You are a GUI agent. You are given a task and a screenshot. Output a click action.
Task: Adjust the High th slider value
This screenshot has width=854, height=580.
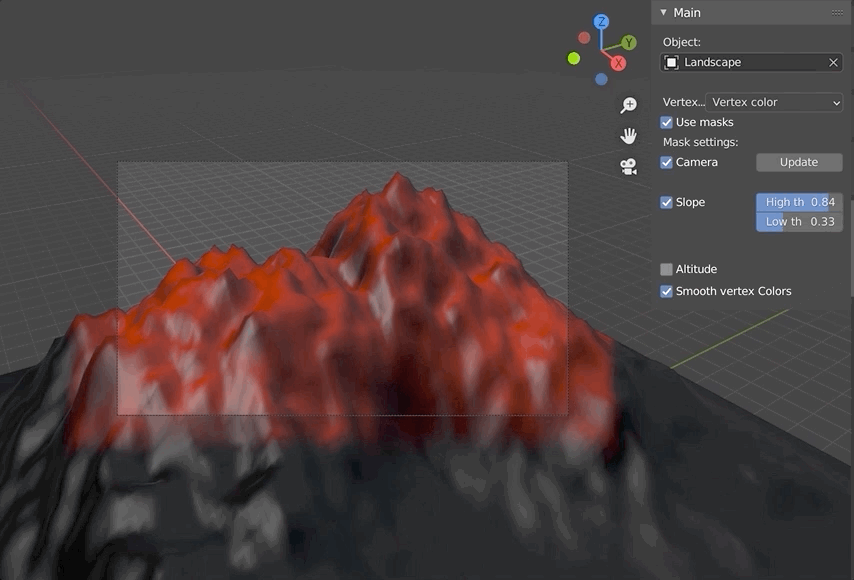799,201
